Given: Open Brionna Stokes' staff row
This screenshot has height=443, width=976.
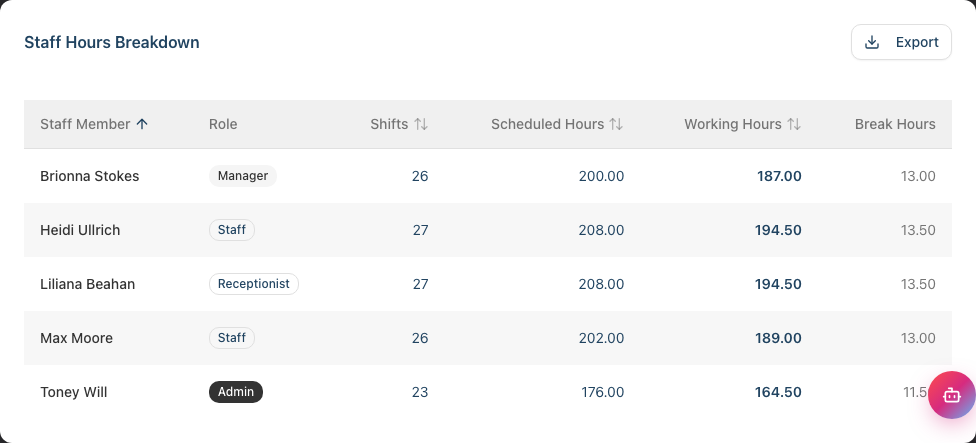Looking at the screenshot, I should click(x=488, y=176).
